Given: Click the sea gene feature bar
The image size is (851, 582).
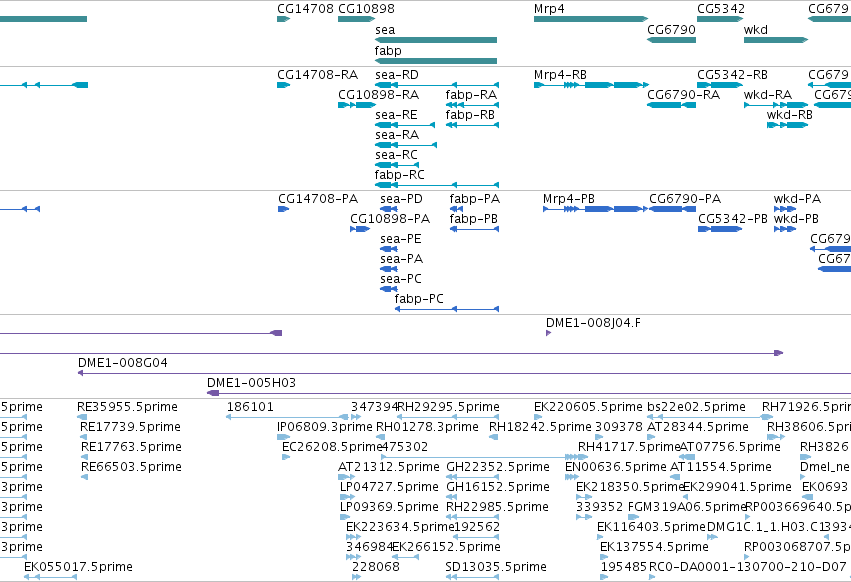Looking at the screenshot, I should coord(436,40).
